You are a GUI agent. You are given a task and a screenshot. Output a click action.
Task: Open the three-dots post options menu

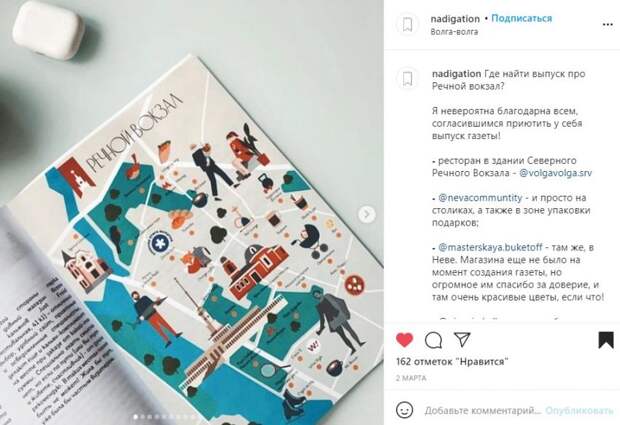tap(607, 25)
